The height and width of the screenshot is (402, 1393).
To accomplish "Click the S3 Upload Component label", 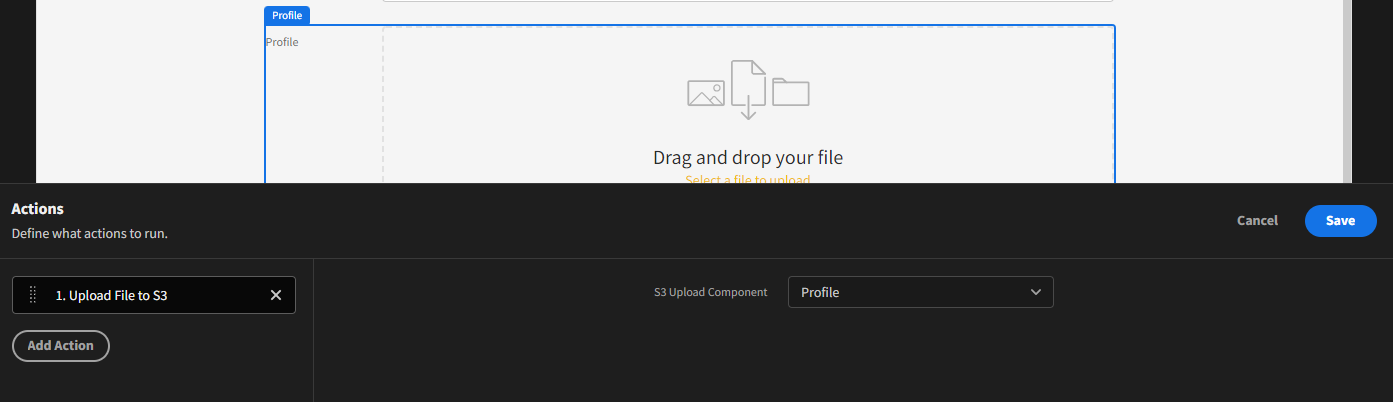I will 711,292.
